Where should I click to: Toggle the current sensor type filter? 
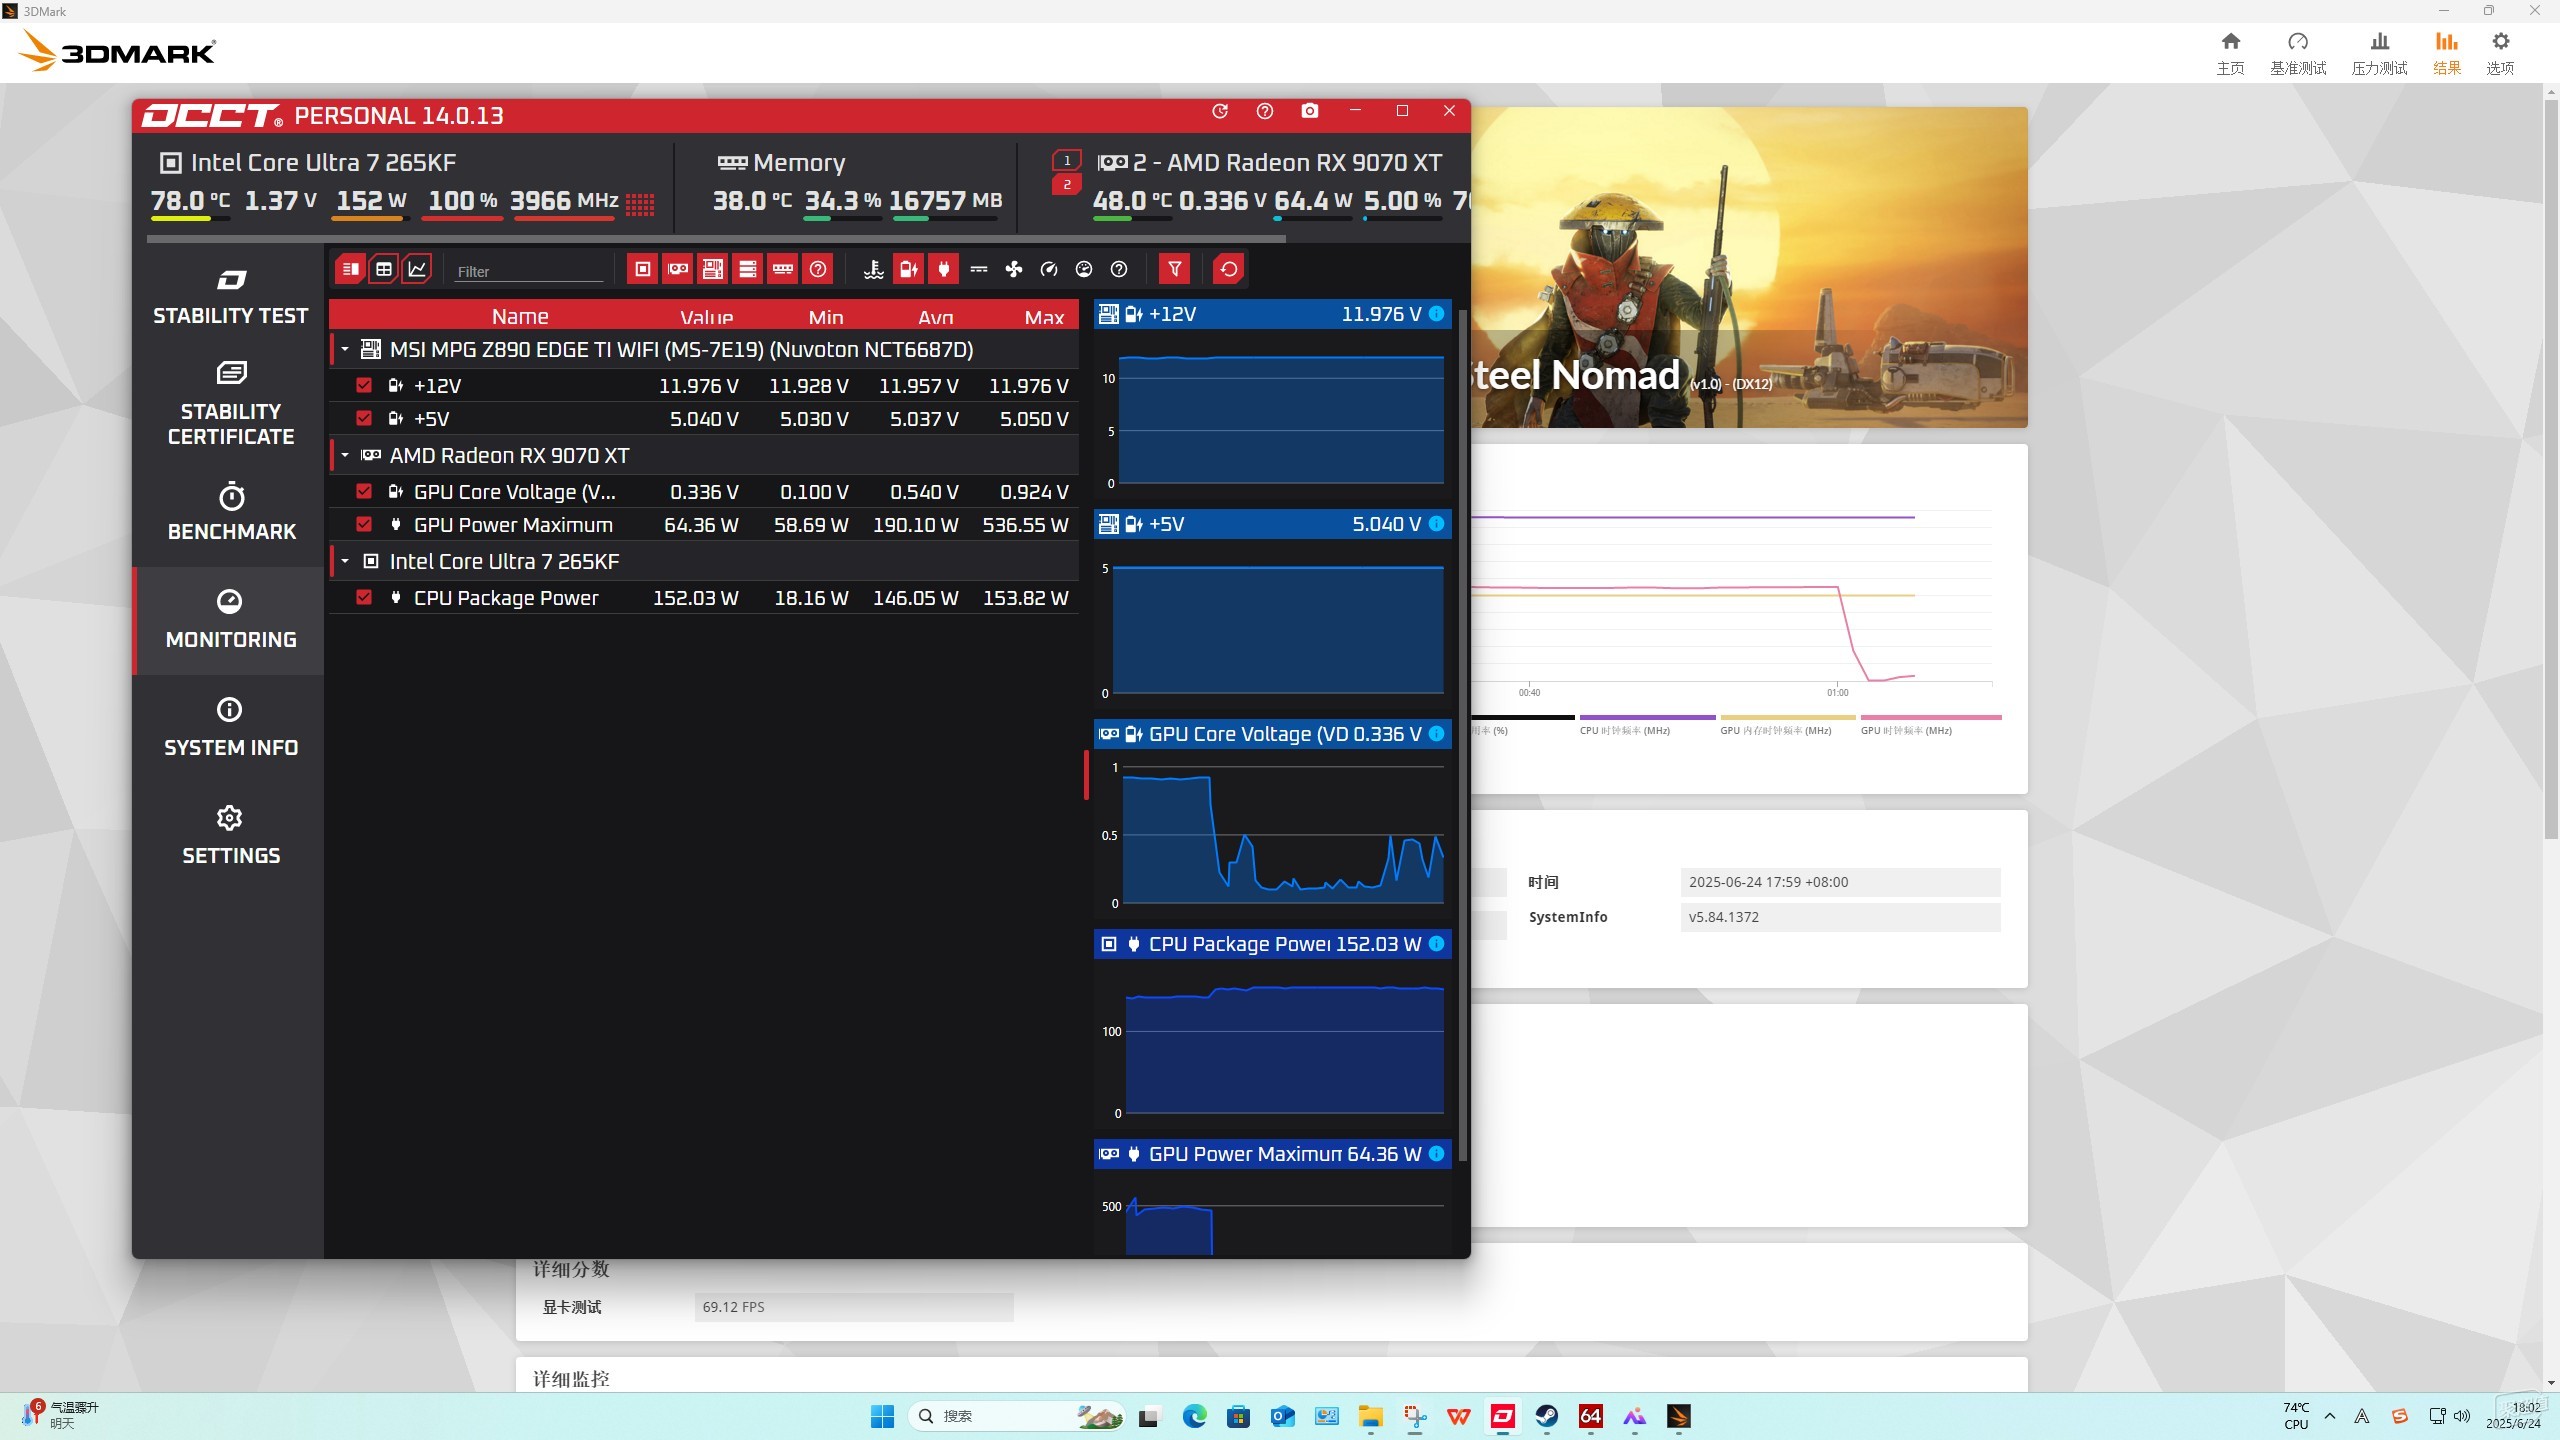[979, 269]
